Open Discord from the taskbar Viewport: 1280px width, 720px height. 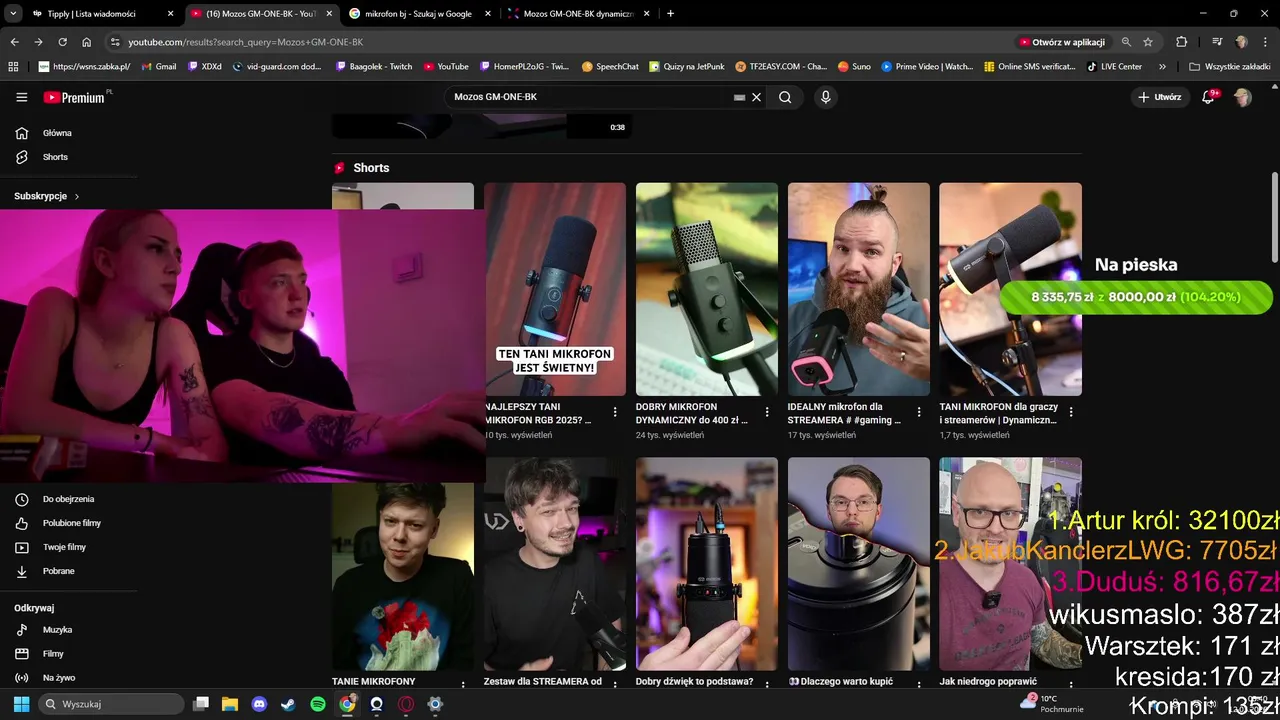(260, 704)
